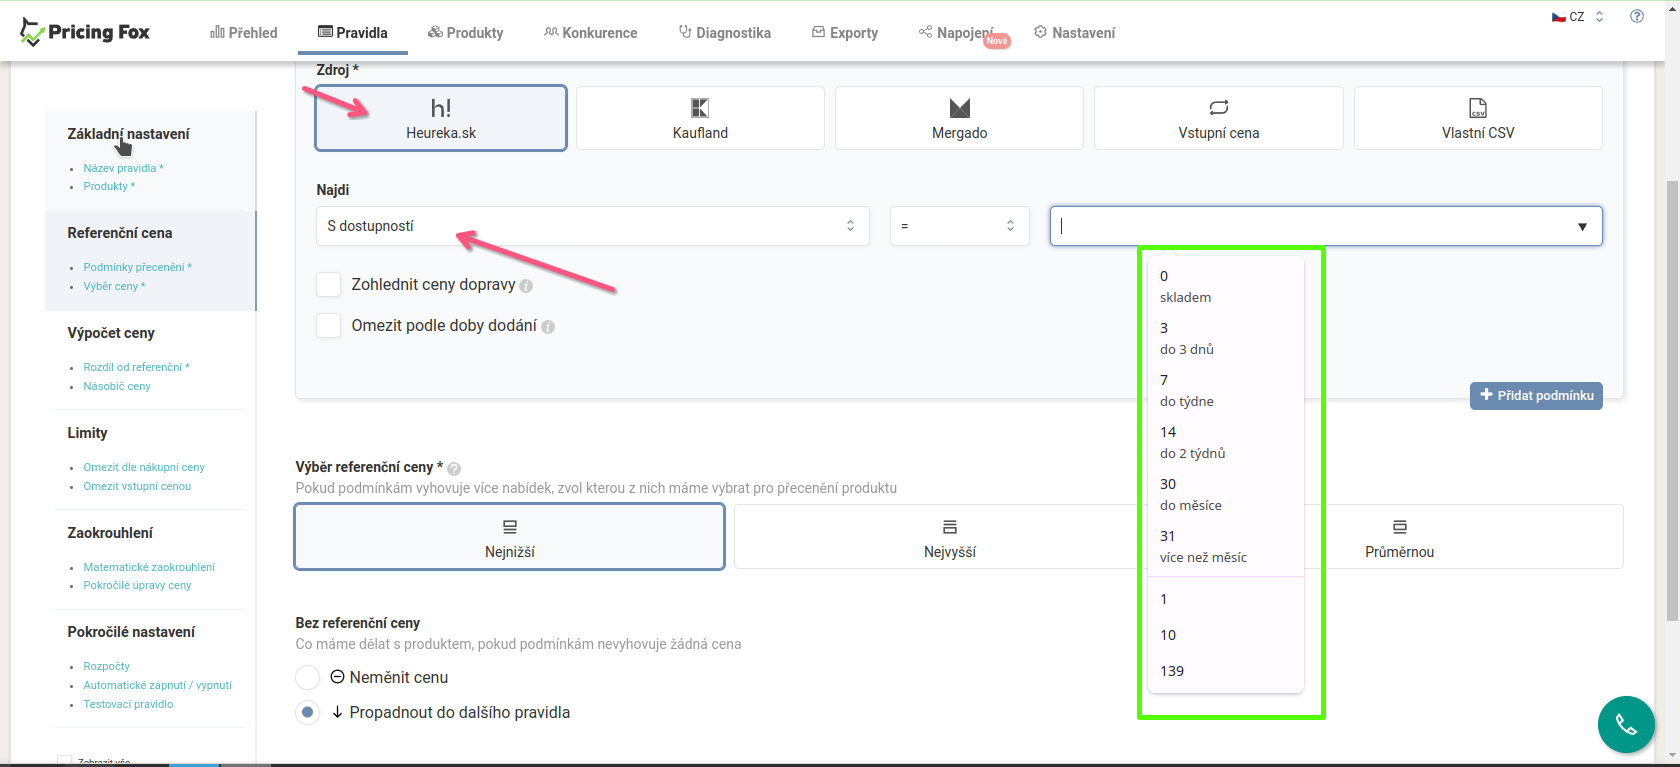The image size is (1680, 767).
Task: Choose option 7 do týdne
Action: 1226,390
